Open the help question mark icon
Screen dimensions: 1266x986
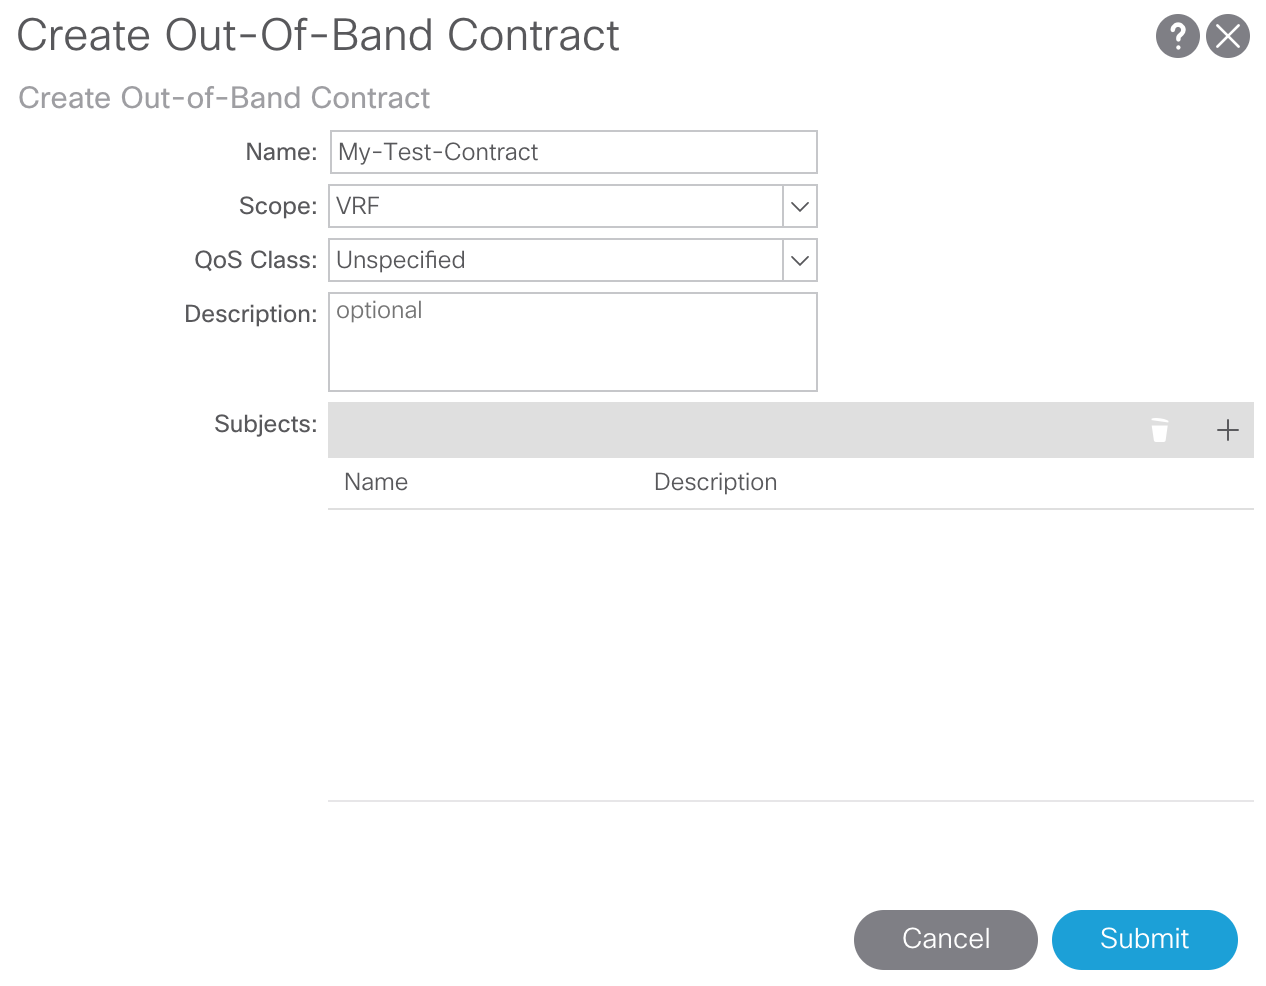tap(1177, 37)
